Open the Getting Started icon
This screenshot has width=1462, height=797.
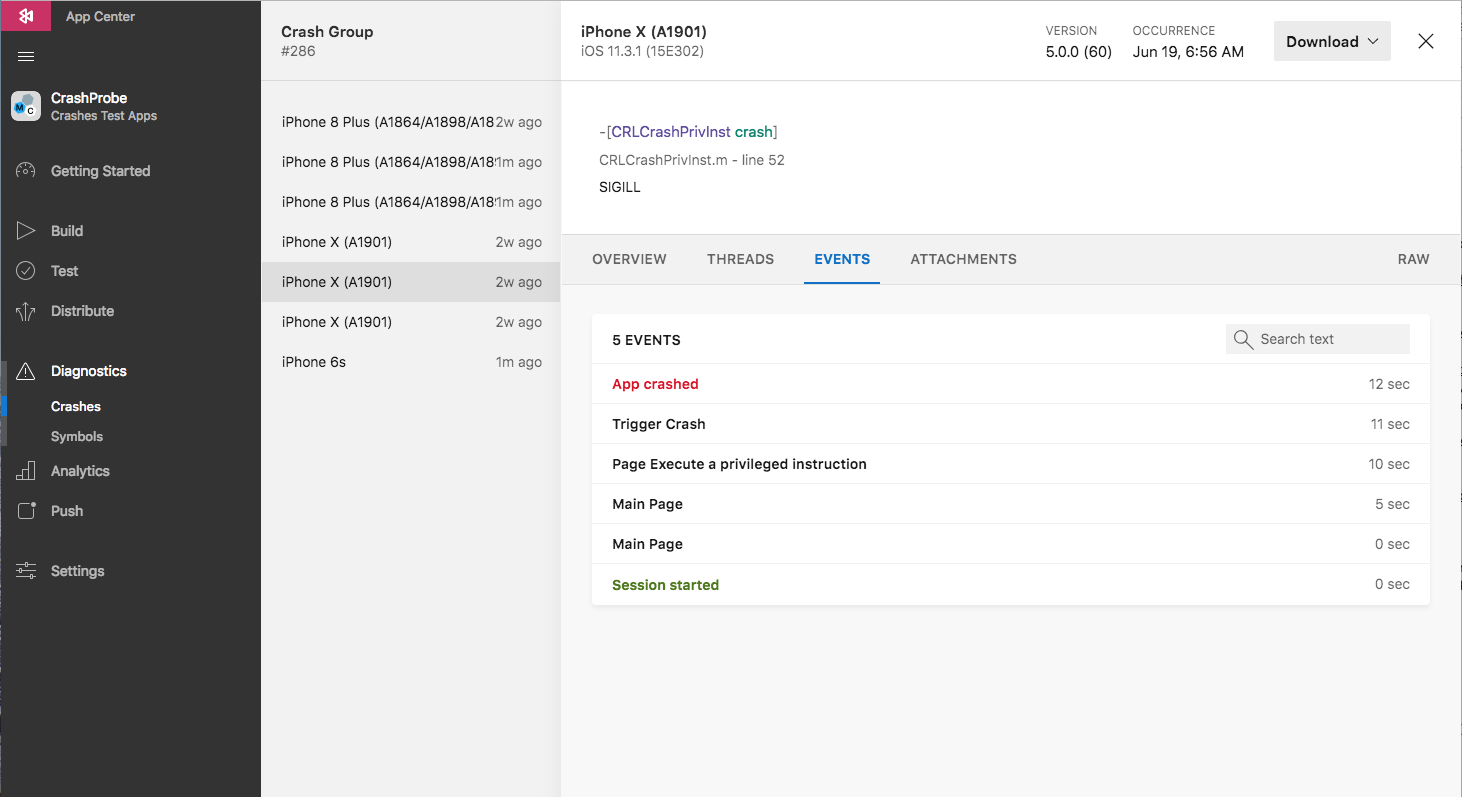pyautogui.click(x=26, y=170)
